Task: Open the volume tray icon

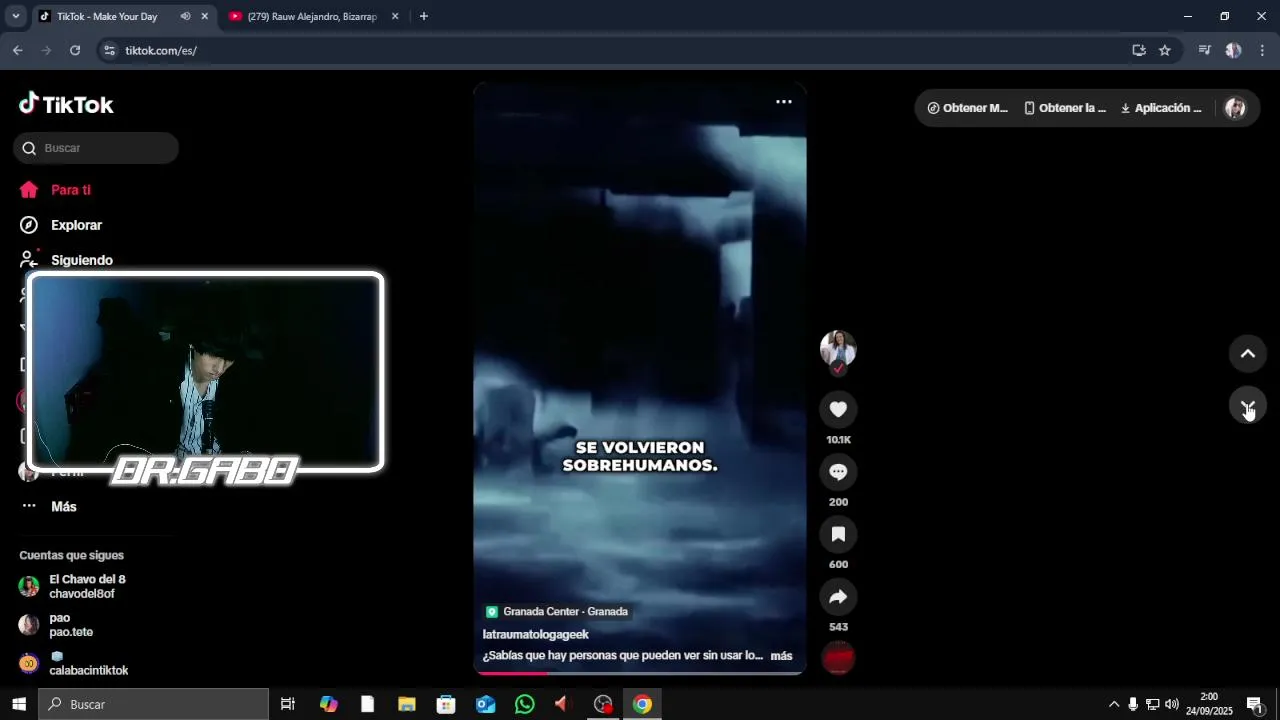Action: click(1171, 704)
